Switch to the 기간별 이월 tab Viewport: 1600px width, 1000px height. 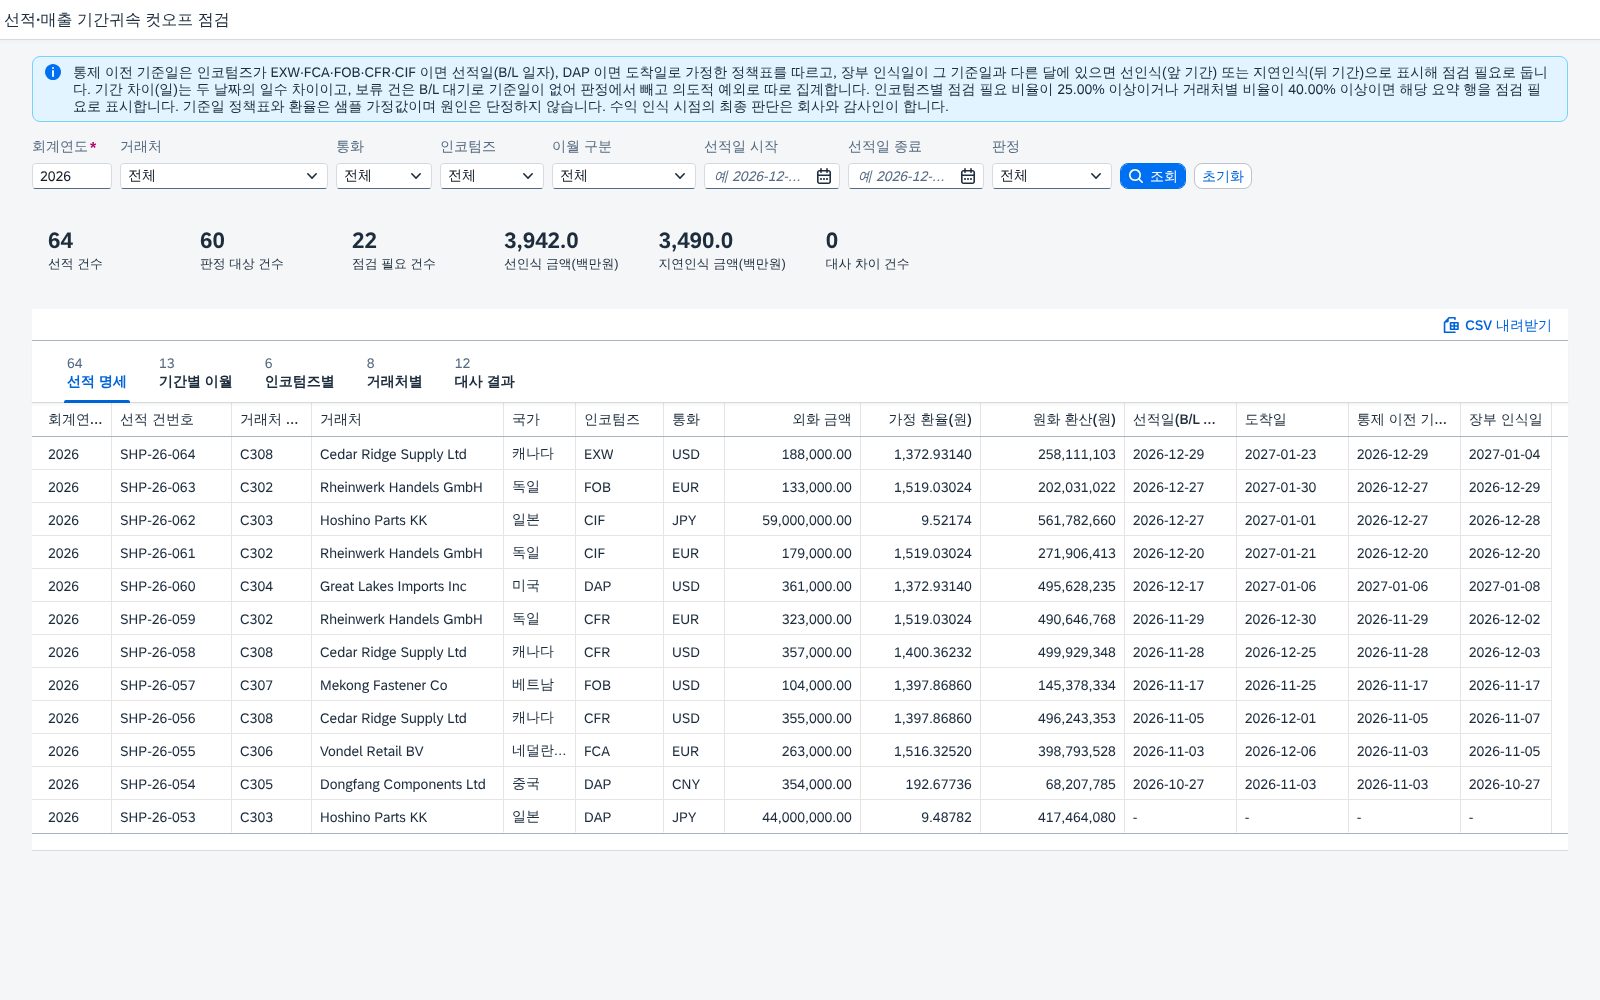195,374
